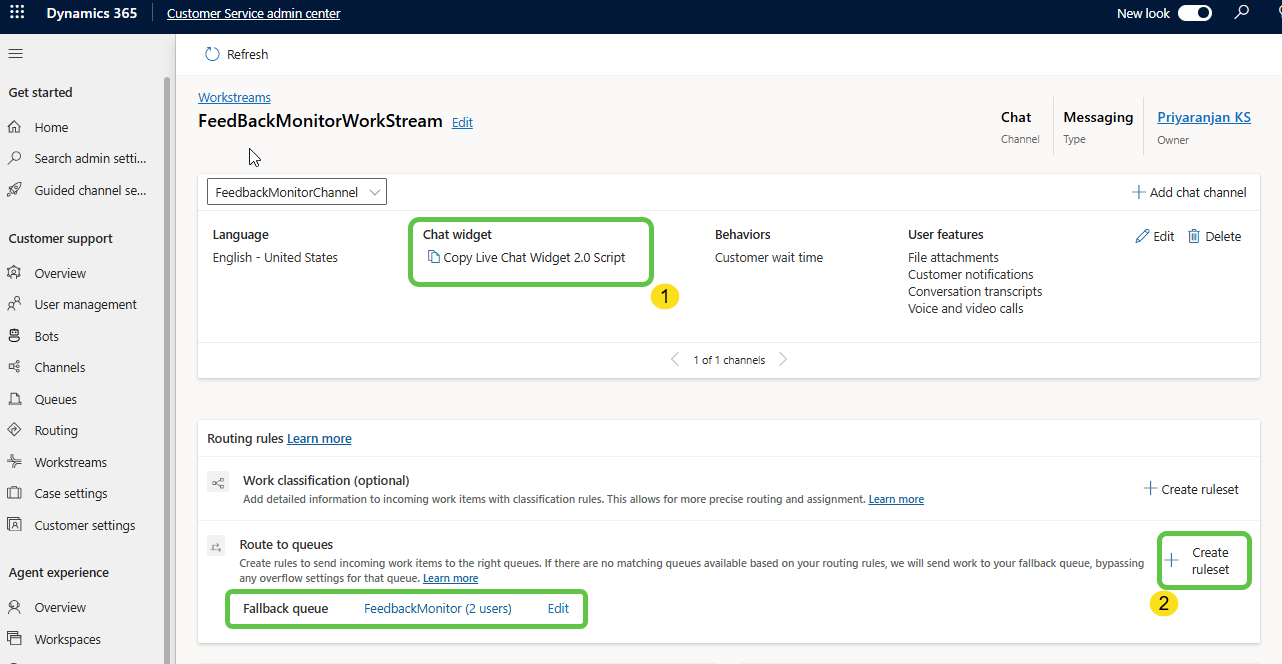Click the Refresh icon in toolbar
Screen dimensions: 1282x664
(x=212, y=54)
